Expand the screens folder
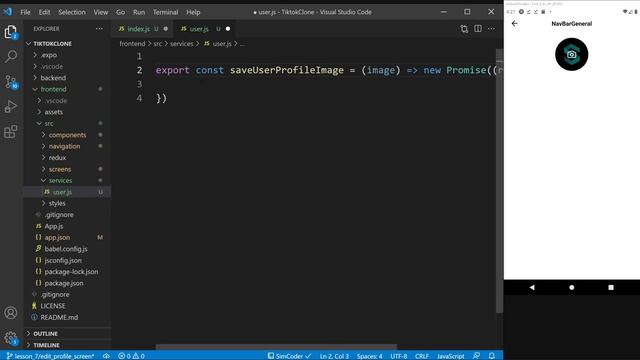 pyautogui.click(x=60, y=169)
